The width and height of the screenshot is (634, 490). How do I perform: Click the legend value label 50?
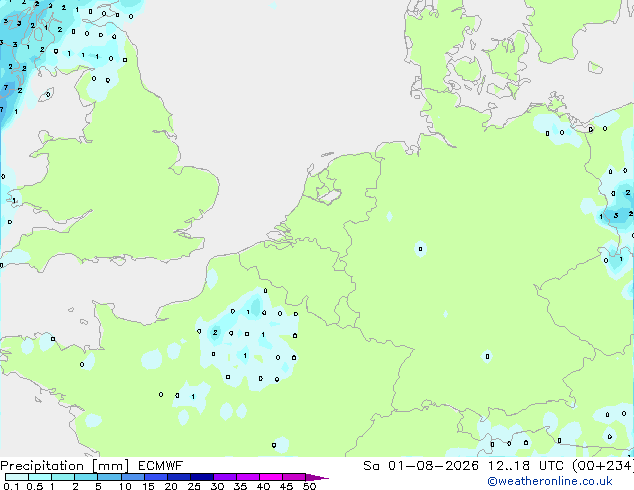point(309,486)
